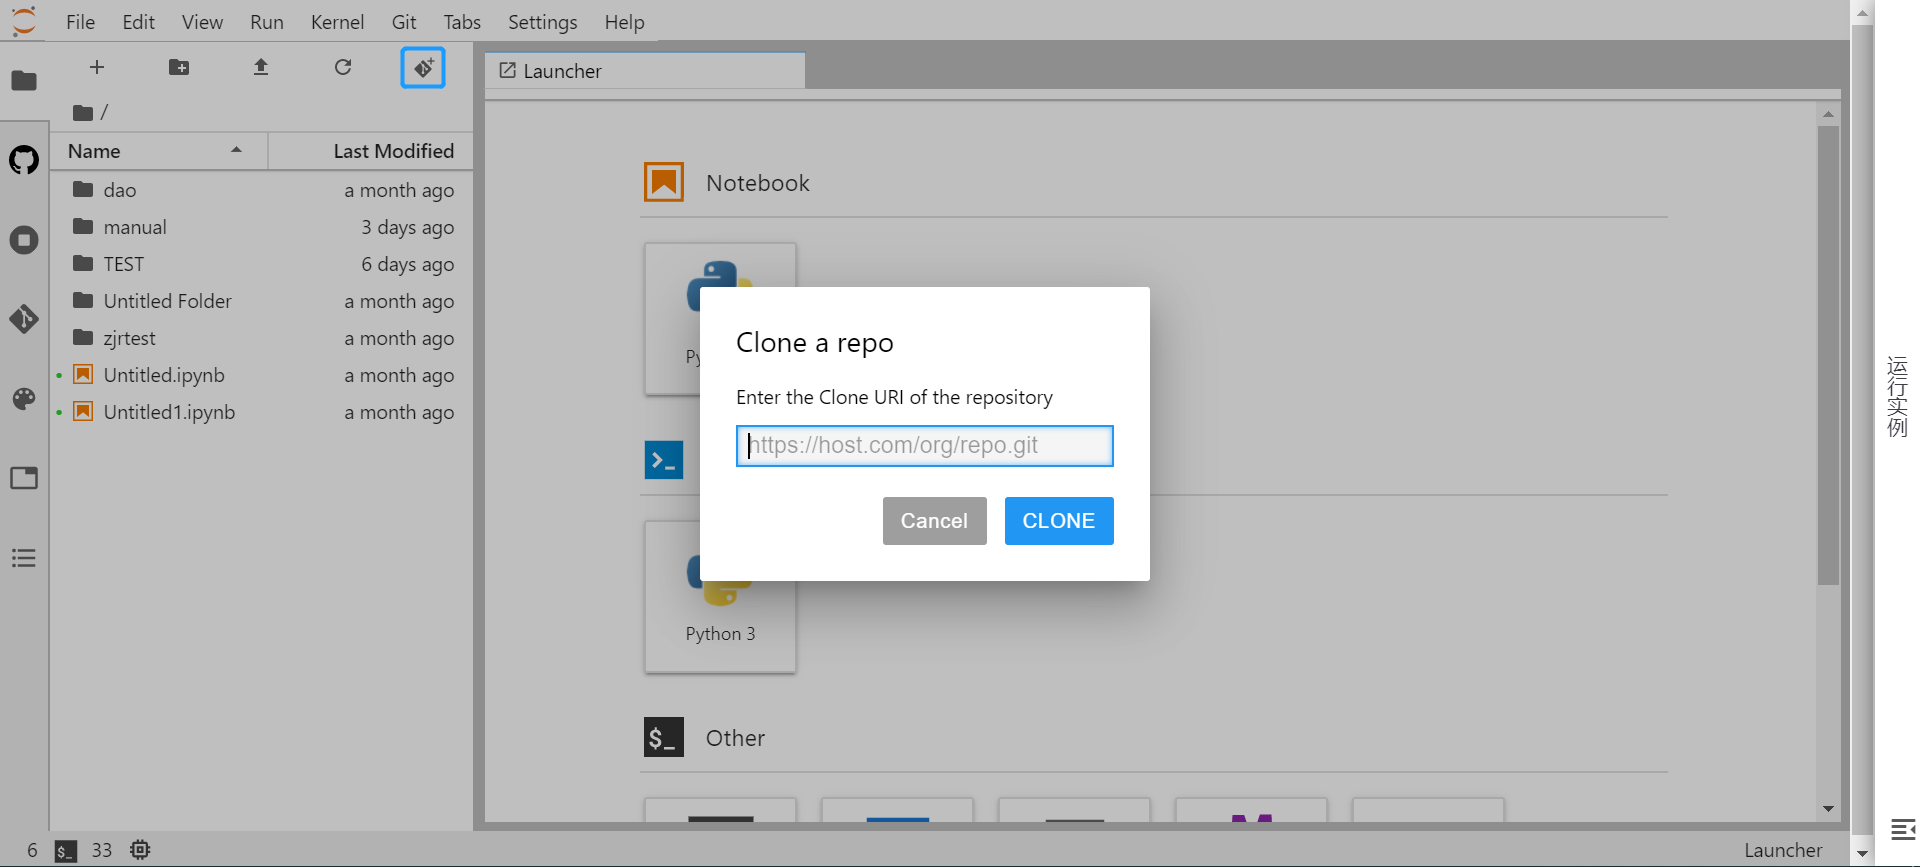1920x867 pixels.
Task: Select the manual folder
Action: coord(262,227)
